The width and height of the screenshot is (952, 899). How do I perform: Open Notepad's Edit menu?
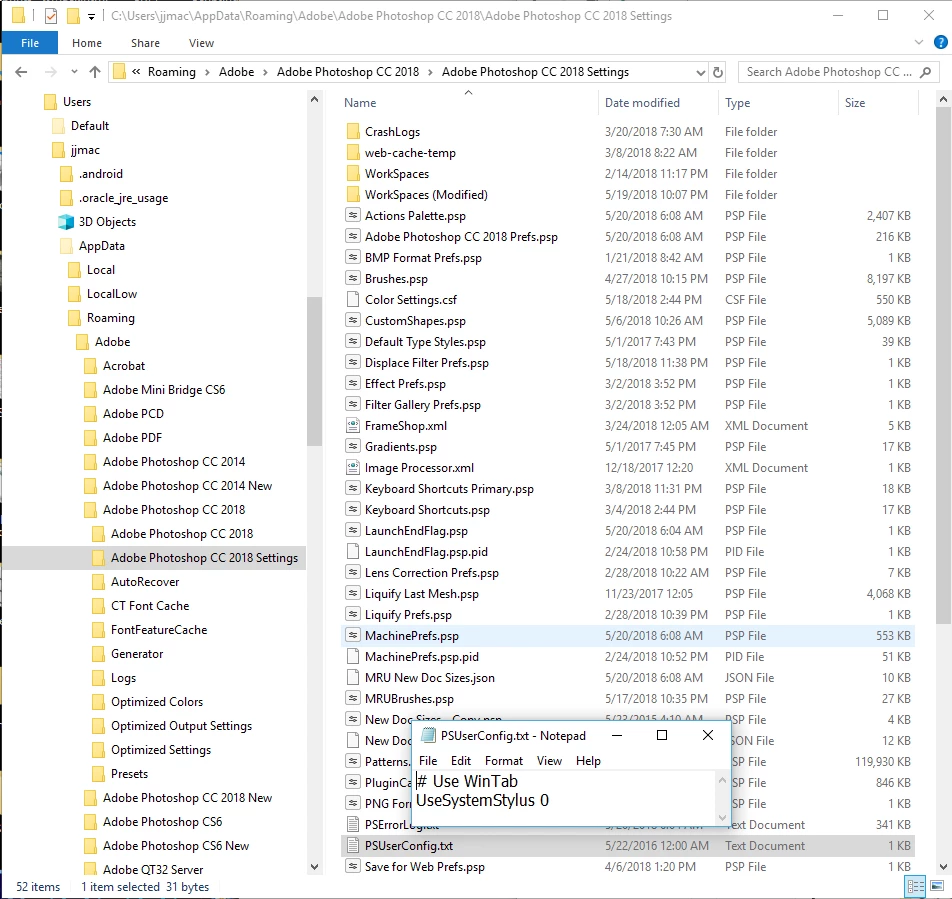(x=461, y=761)
